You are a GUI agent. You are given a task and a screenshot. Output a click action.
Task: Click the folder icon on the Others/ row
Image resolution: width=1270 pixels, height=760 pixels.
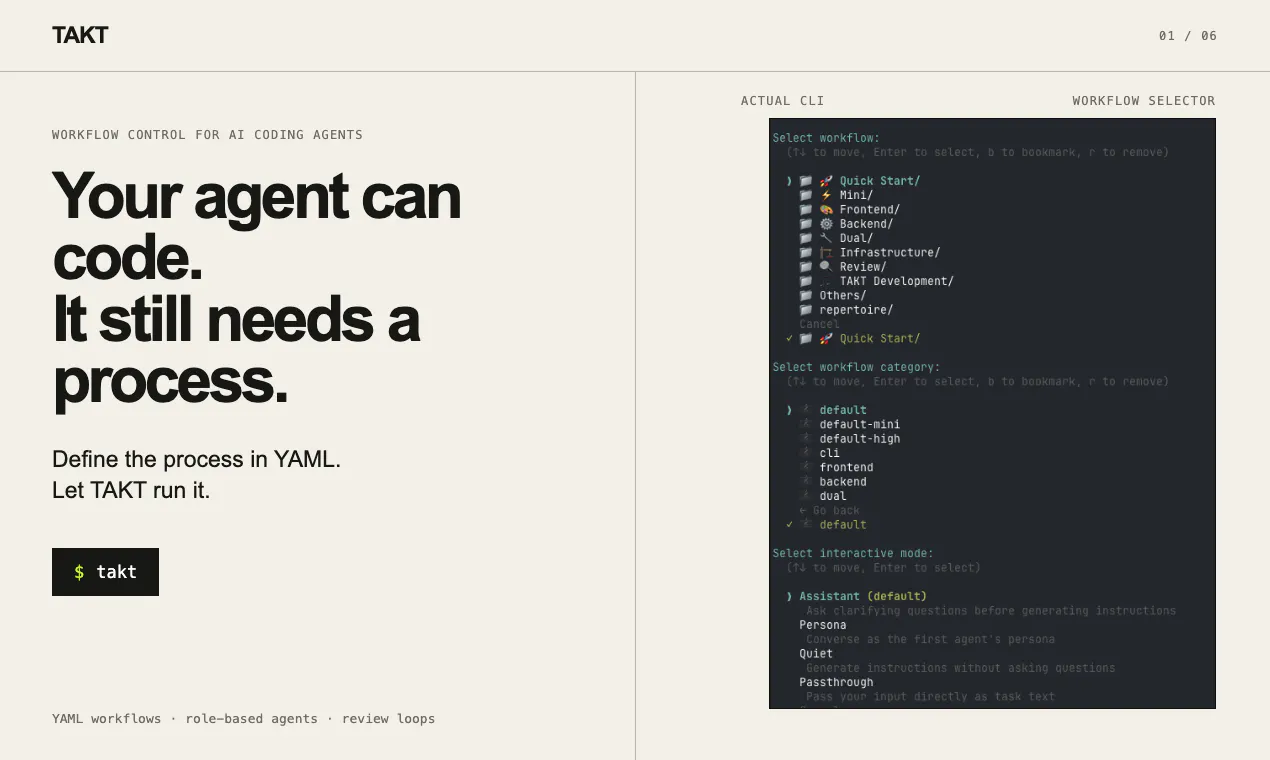806,295
